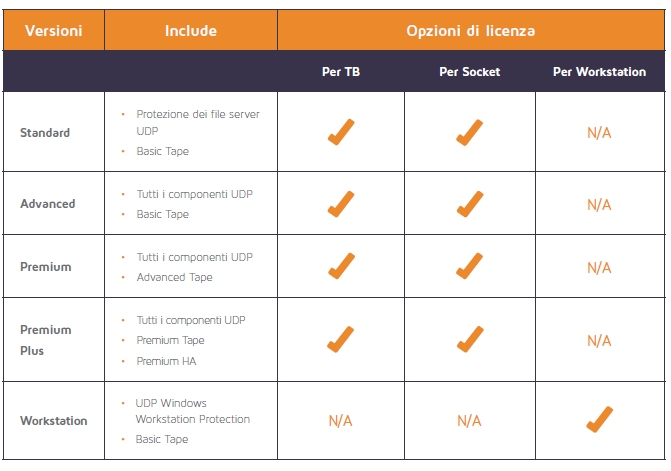Select the Include column header

tap(191, 31)
